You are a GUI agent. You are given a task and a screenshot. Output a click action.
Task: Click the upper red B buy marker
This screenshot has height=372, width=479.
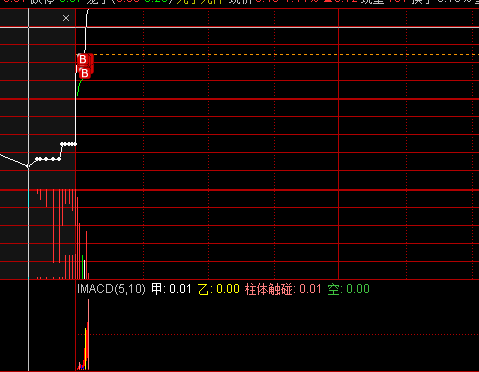pos(83,60)
